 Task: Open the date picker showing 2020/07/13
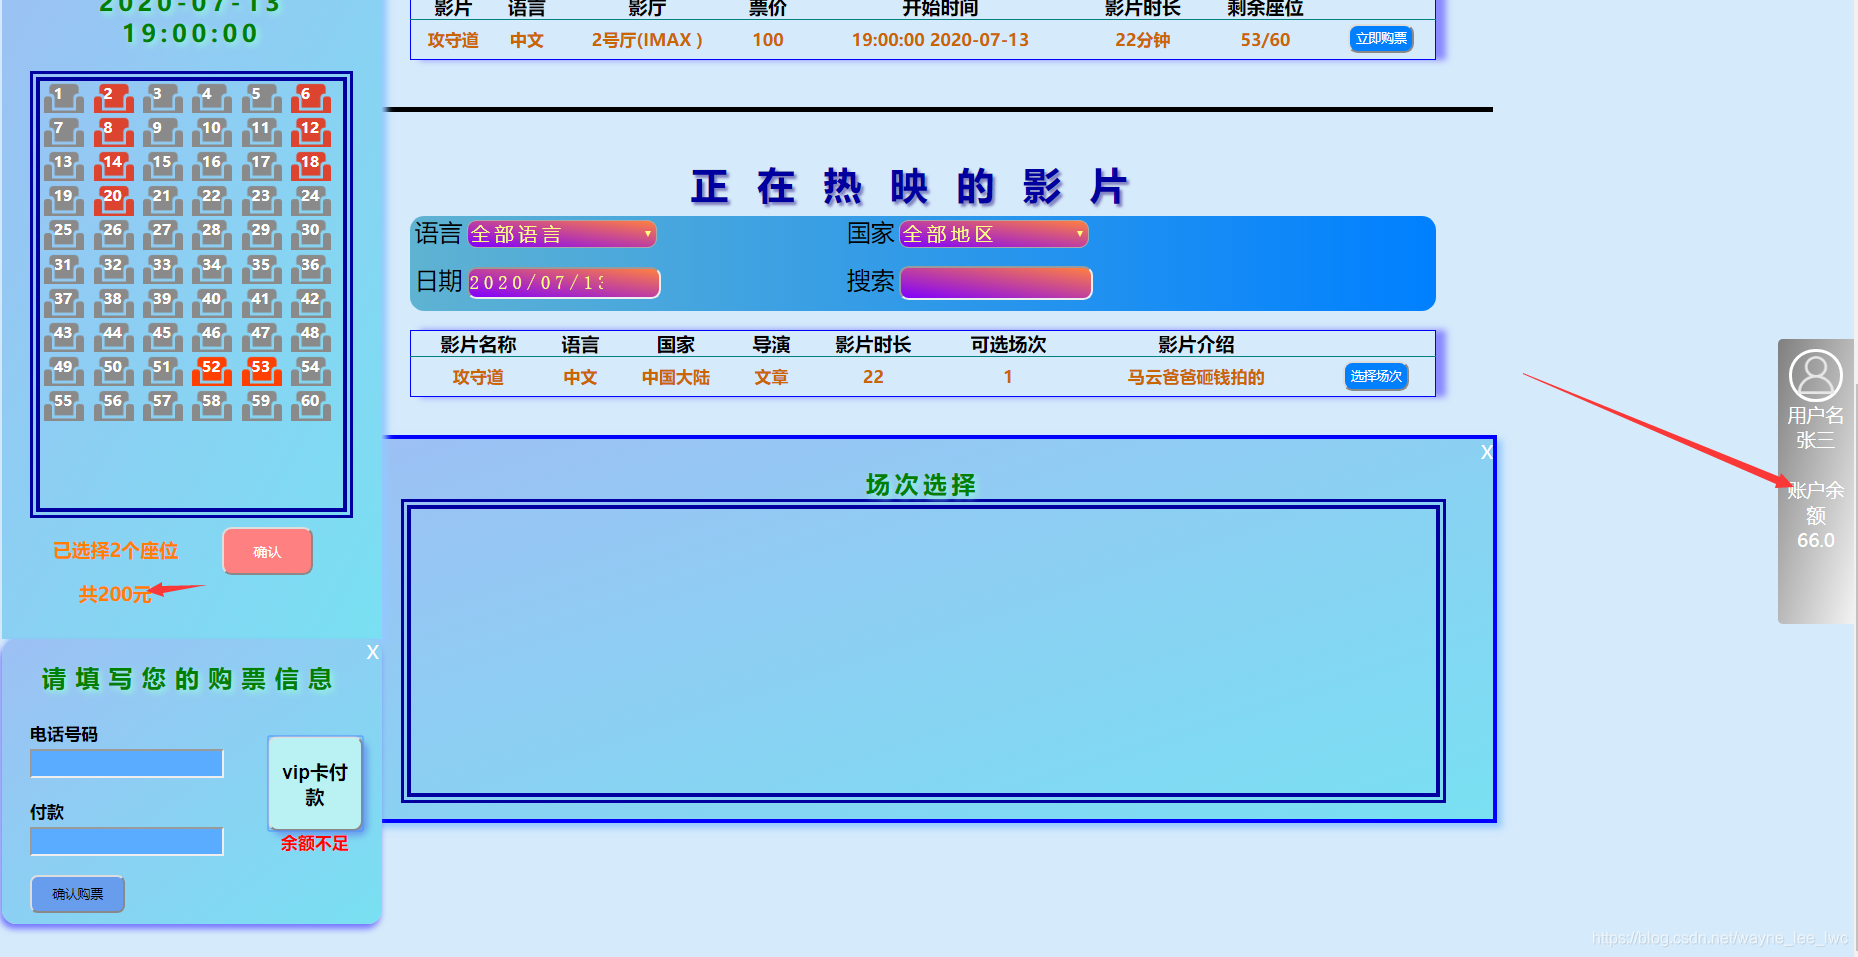click(x=562, y=283)
